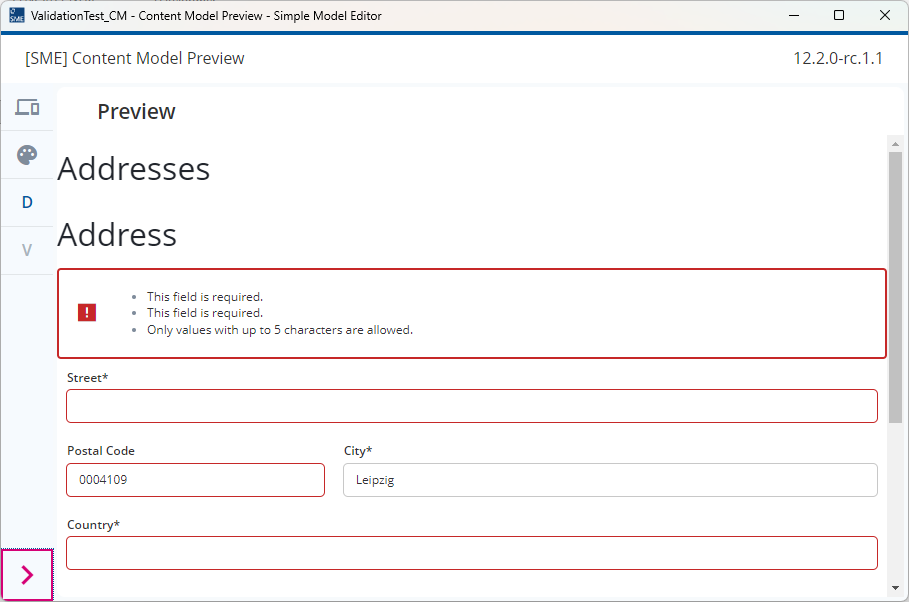Screen dimensions: 909x602
Task: Open the device preview sidebar icon
Action: (x=27, y=107)
